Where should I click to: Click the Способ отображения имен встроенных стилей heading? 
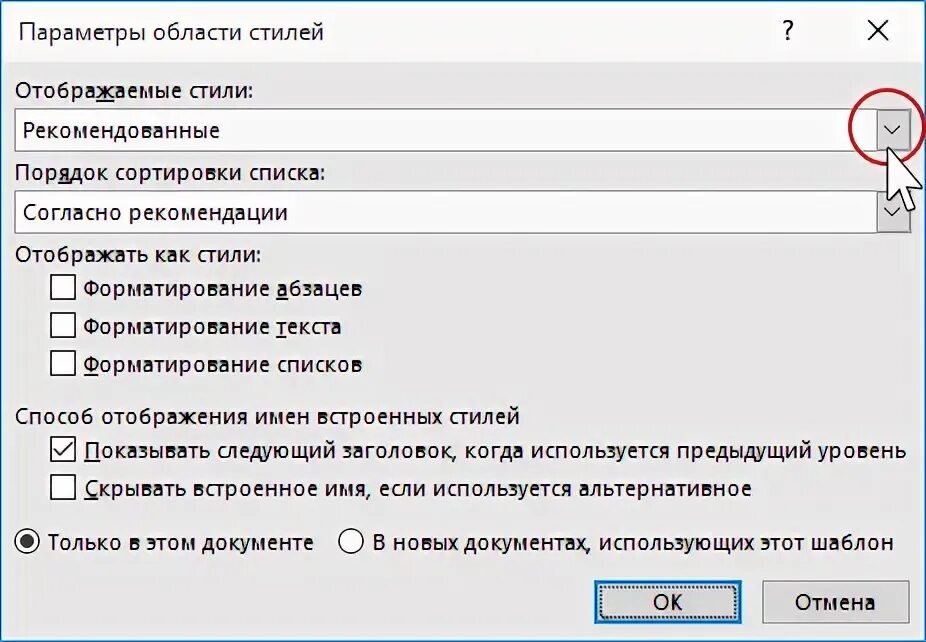click(268, 416)
